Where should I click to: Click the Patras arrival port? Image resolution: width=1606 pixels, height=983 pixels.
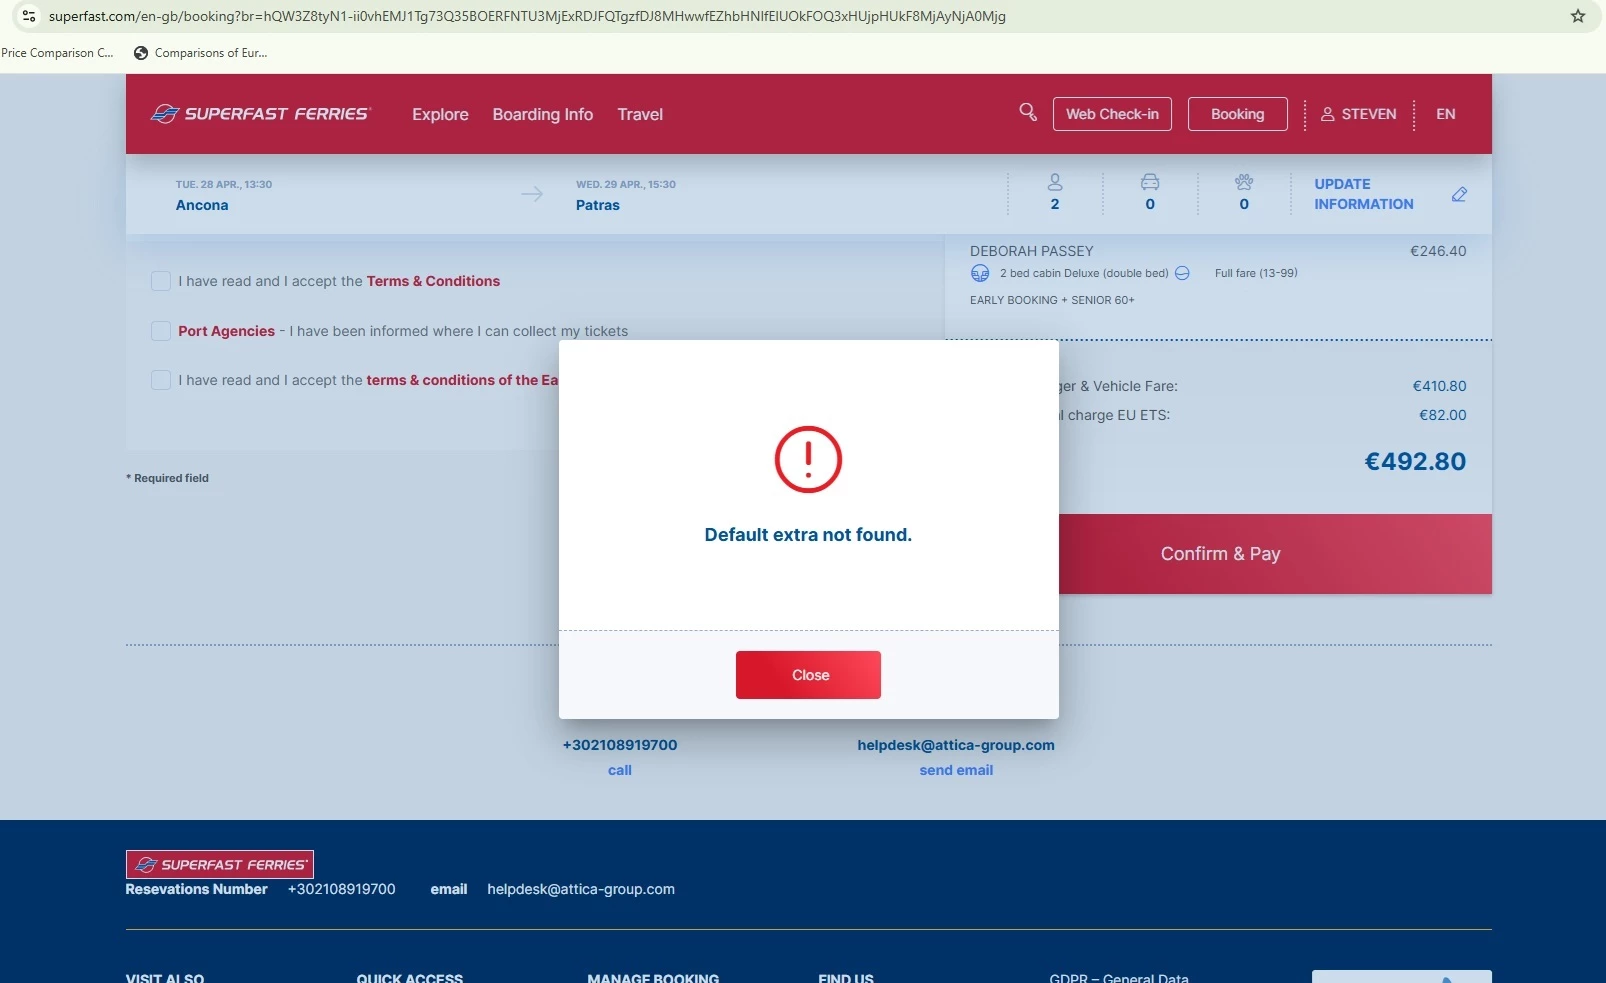click(x=598, y=205)
